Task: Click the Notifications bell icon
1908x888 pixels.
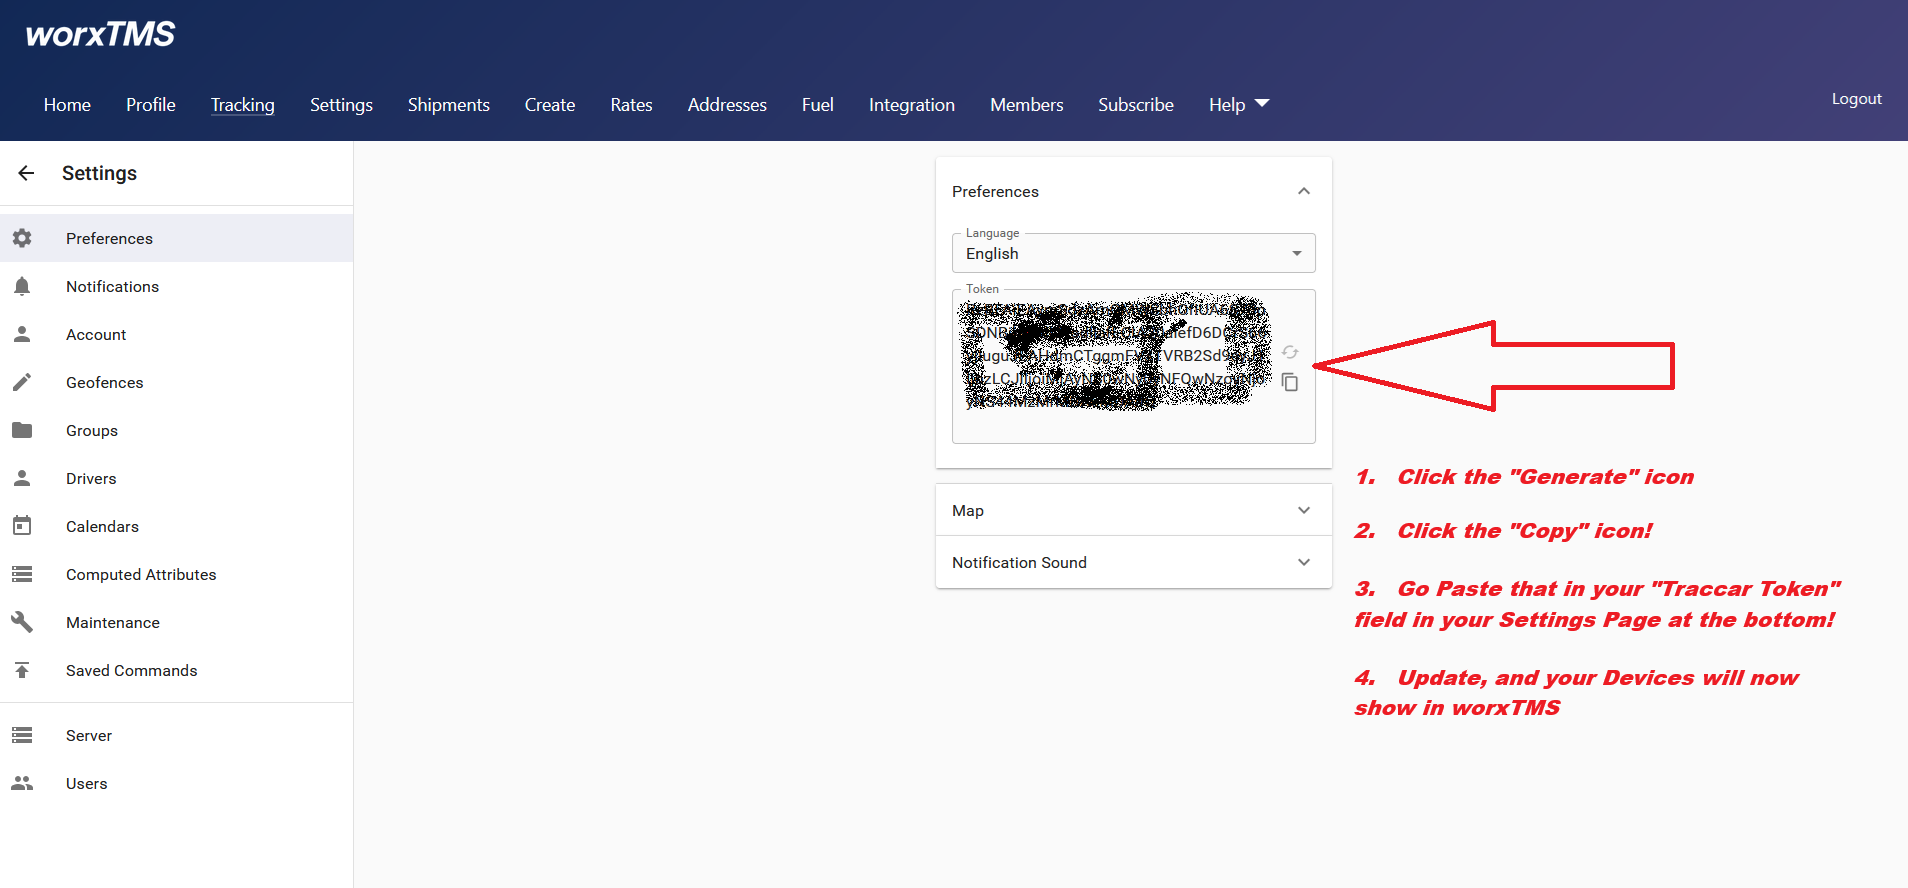Action: [x=22, y=286]
